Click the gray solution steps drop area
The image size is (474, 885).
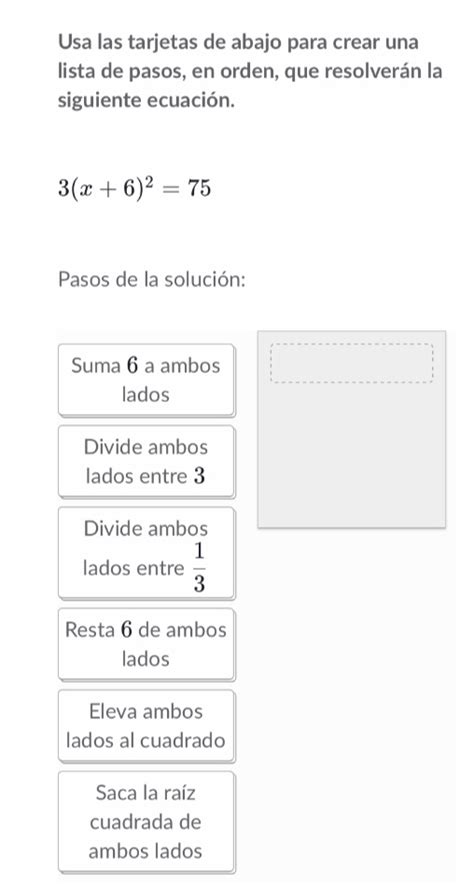pyautogui.click(x=352, y=430)
